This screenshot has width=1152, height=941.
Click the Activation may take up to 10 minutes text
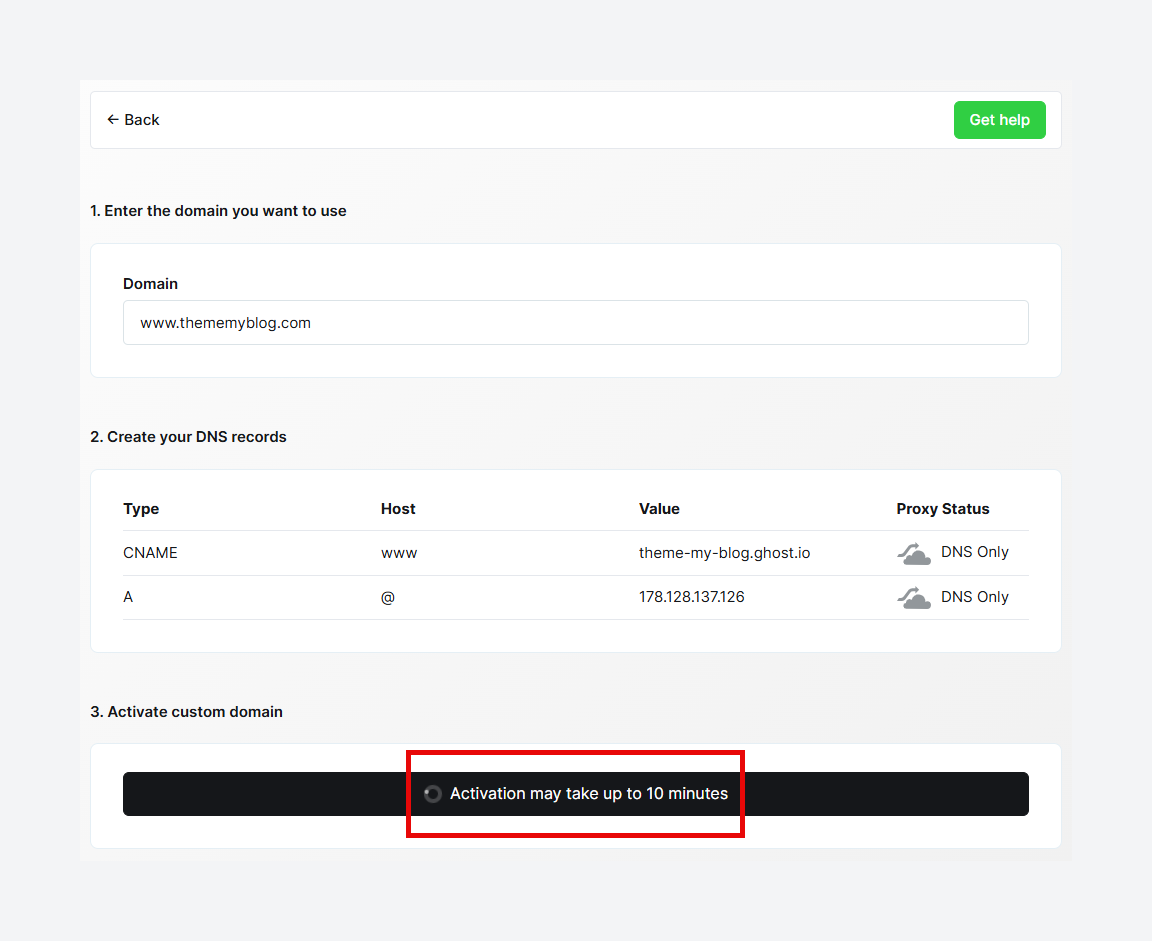[589, 793]
